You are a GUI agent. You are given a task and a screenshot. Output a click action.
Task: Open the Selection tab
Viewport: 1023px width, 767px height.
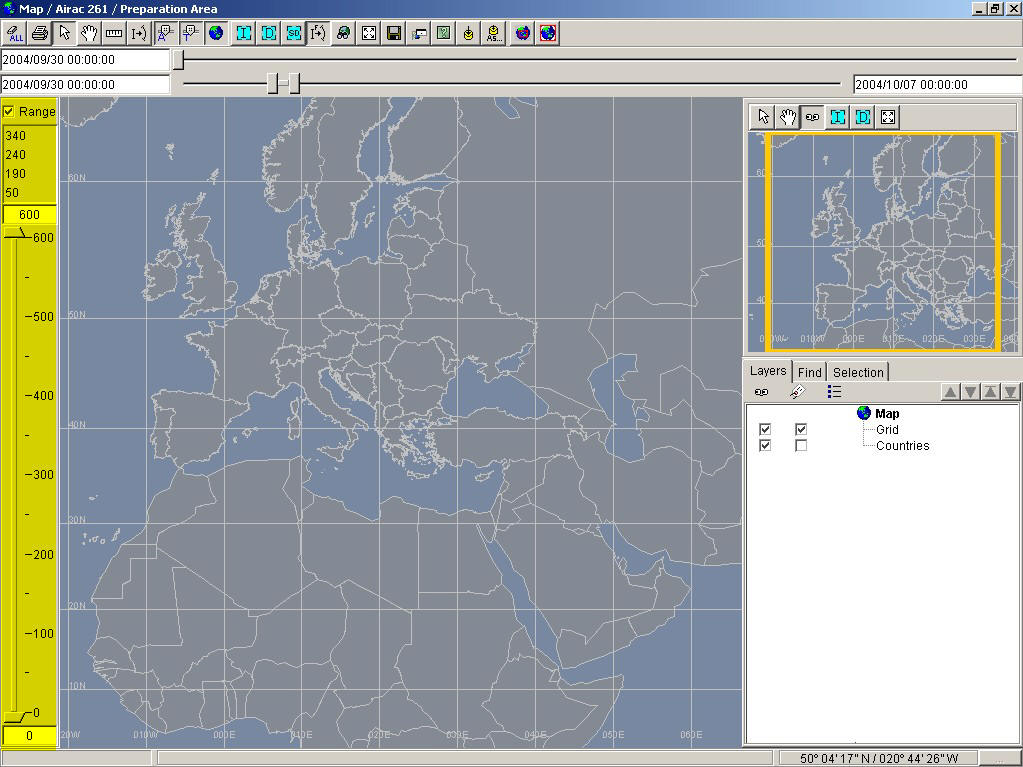pyautogui.click(x=858, y=372)
